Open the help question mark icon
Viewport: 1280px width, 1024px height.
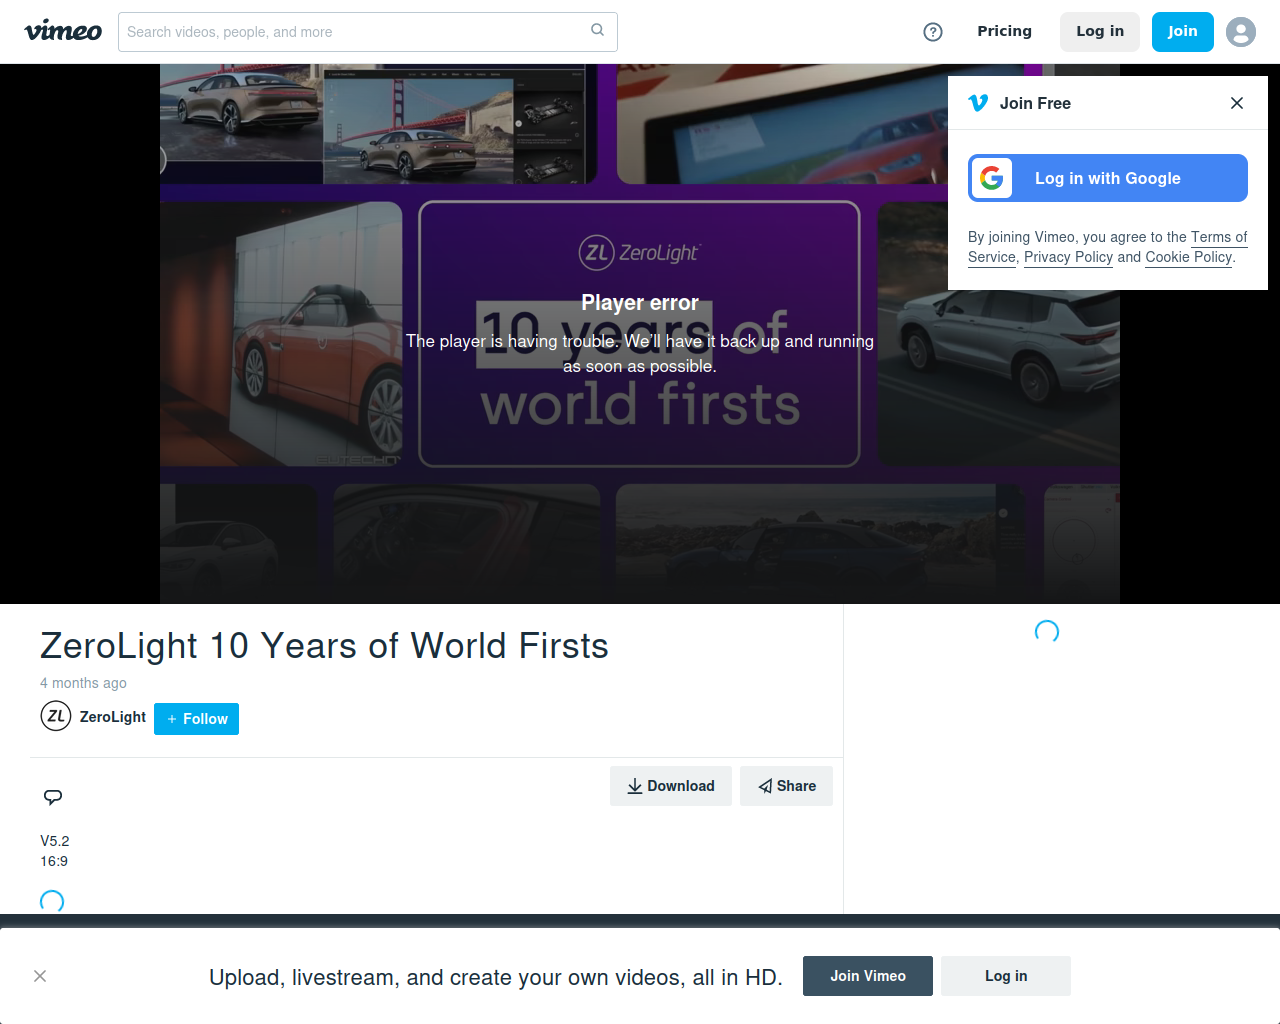coord(933,32)
